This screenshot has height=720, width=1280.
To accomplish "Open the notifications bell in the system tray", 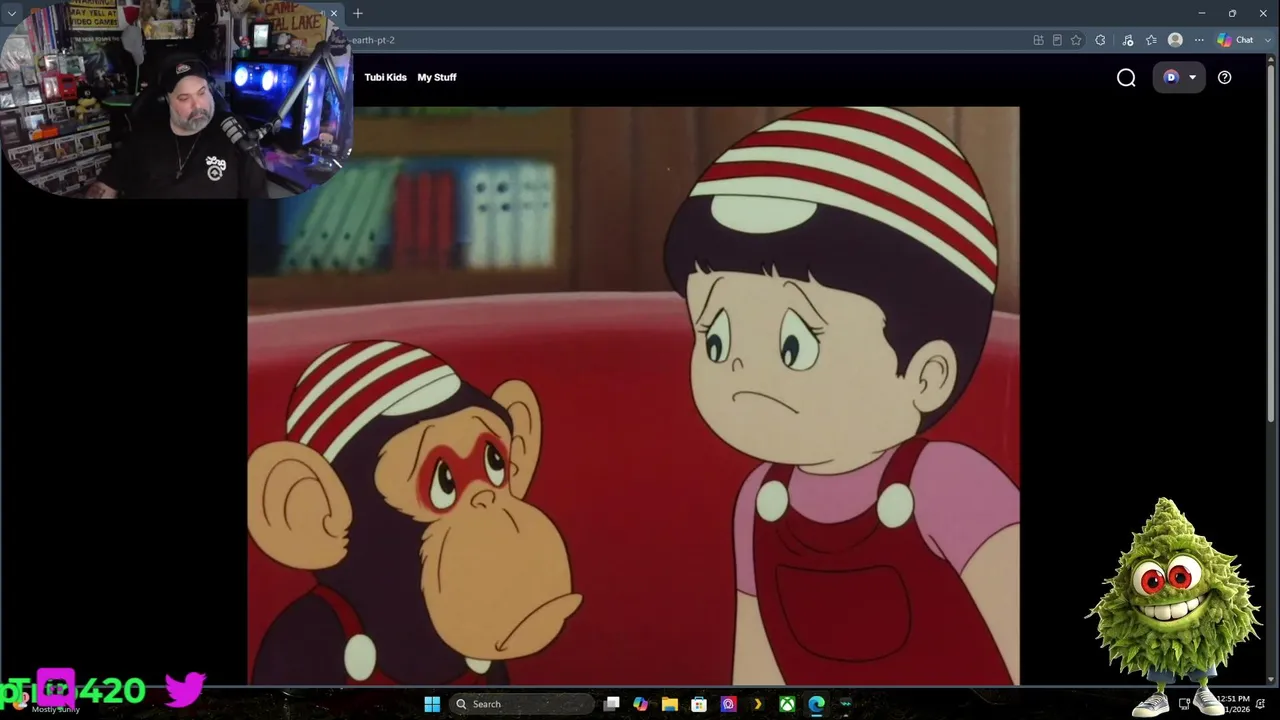I will (1261, 704).
